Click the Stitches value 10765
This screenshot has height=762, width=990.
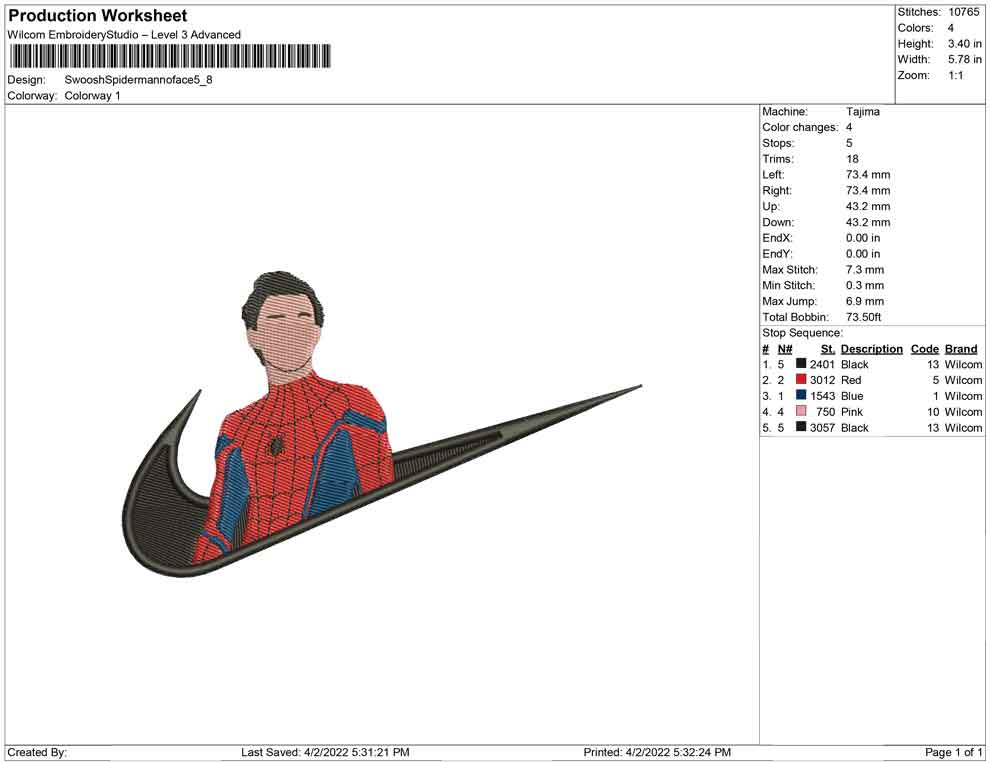[x=963, y=12]
